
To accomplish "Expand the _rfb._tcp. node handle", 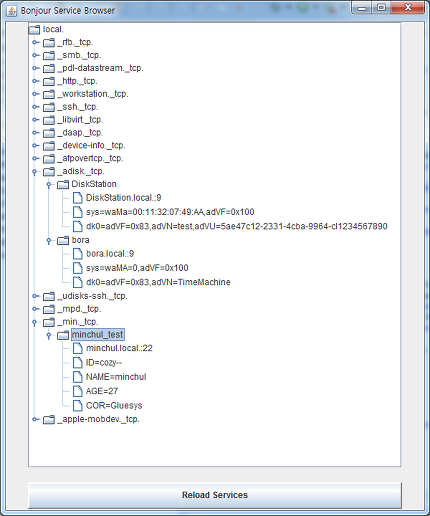I will click(35, 42).
